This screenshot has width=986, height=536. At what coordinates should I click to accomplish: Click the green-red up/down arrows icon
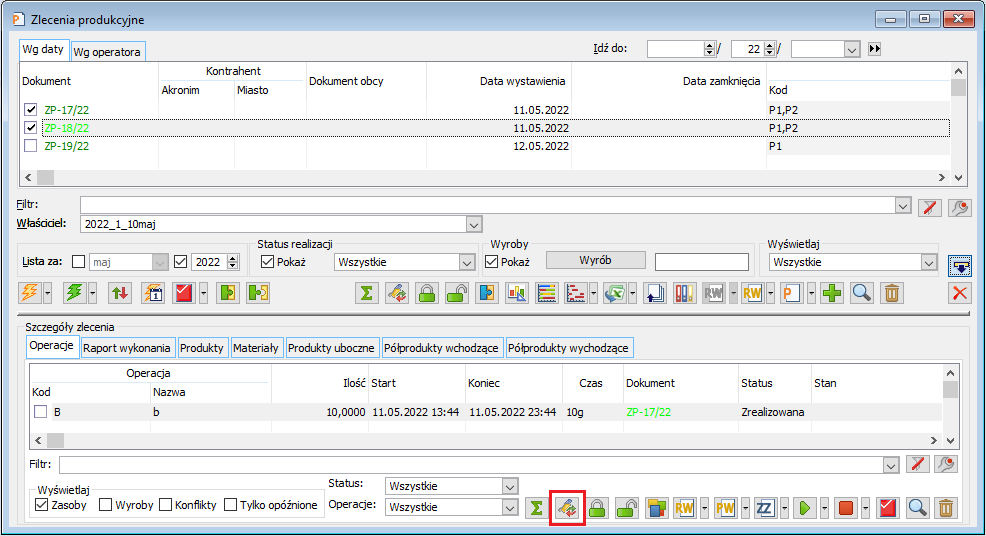point(119,293)
